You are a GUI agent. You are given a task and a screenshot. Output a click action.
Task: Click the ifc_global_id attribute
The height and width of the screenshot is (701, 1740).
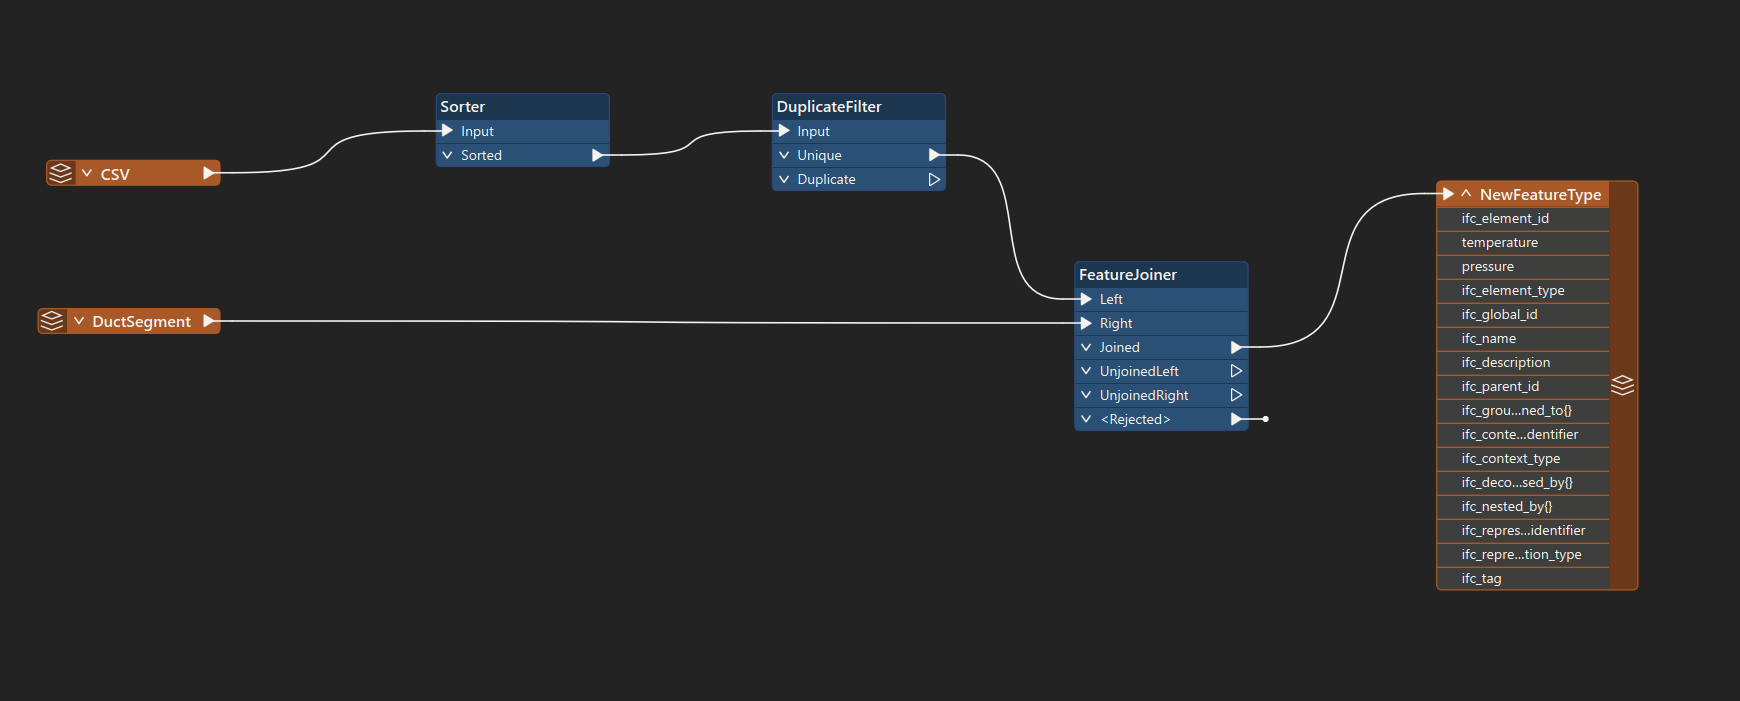coord(1523,314)
